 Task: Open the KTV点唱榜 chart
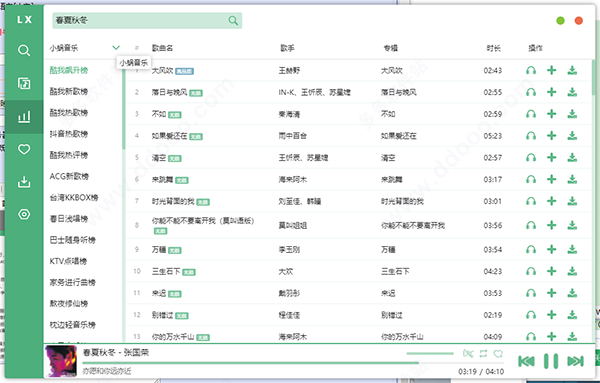pyautogui.click(x=68, y=261)
